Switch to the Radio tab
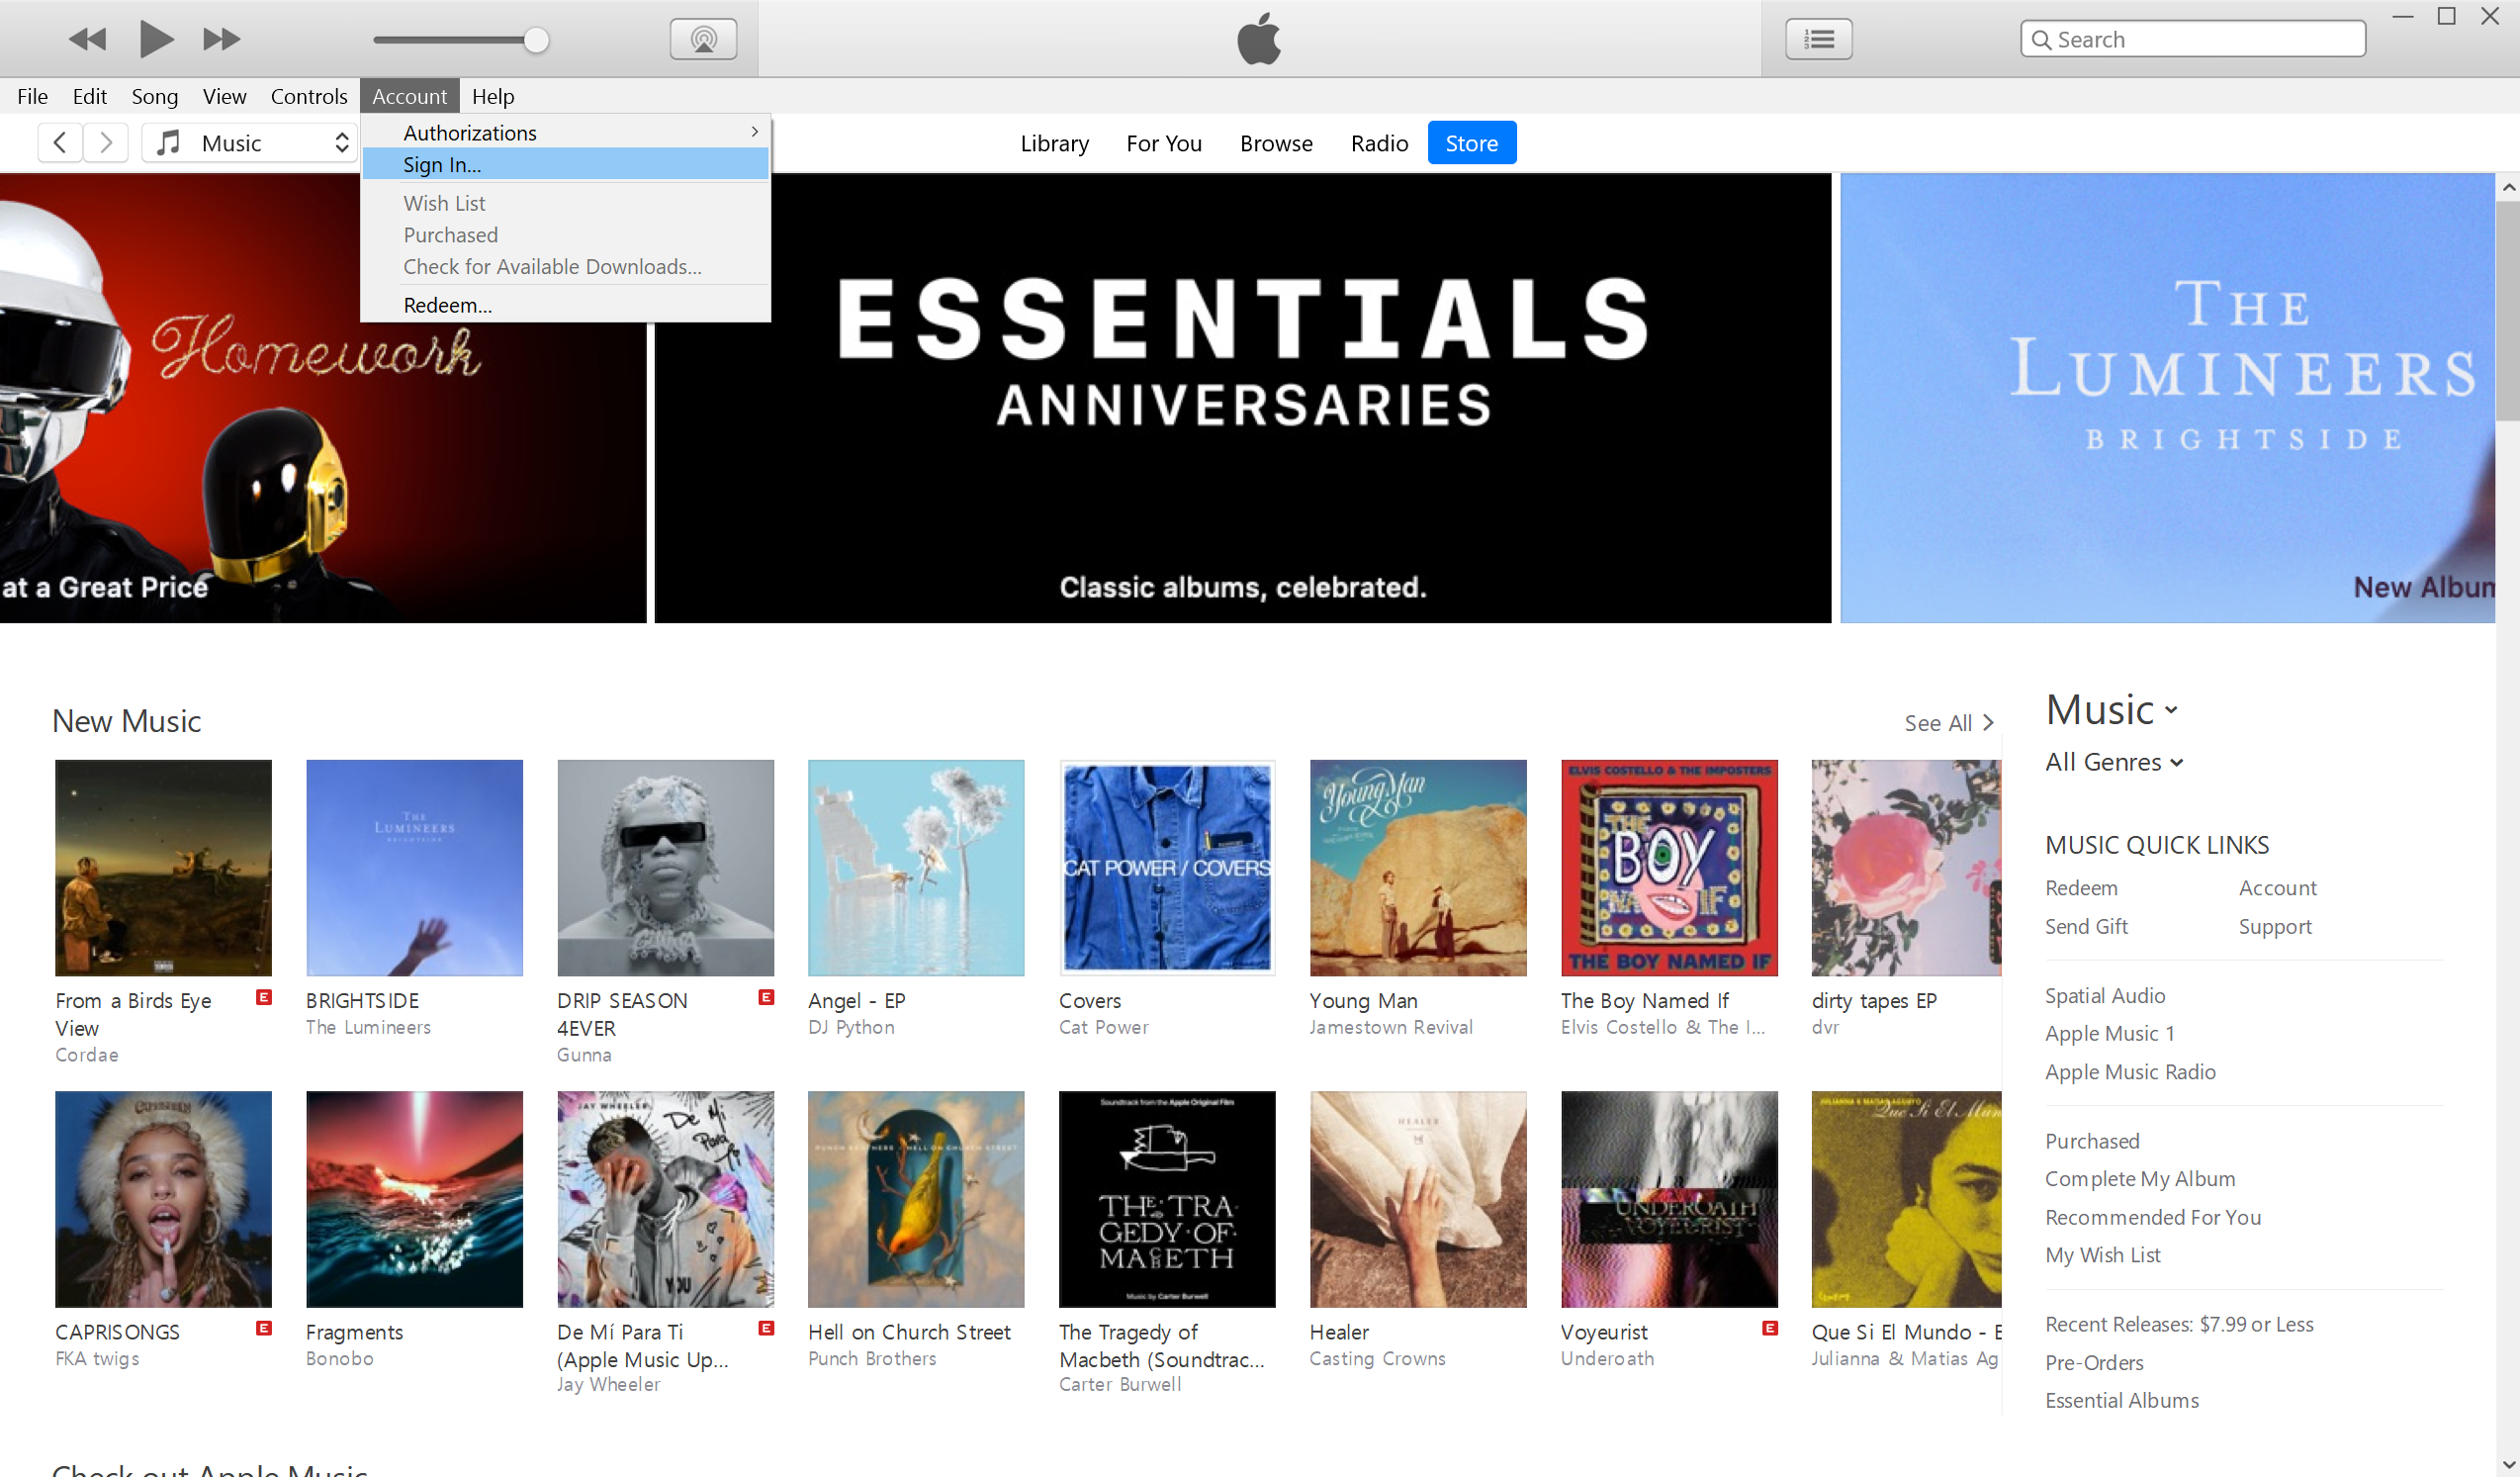 tap(1379, 143)
